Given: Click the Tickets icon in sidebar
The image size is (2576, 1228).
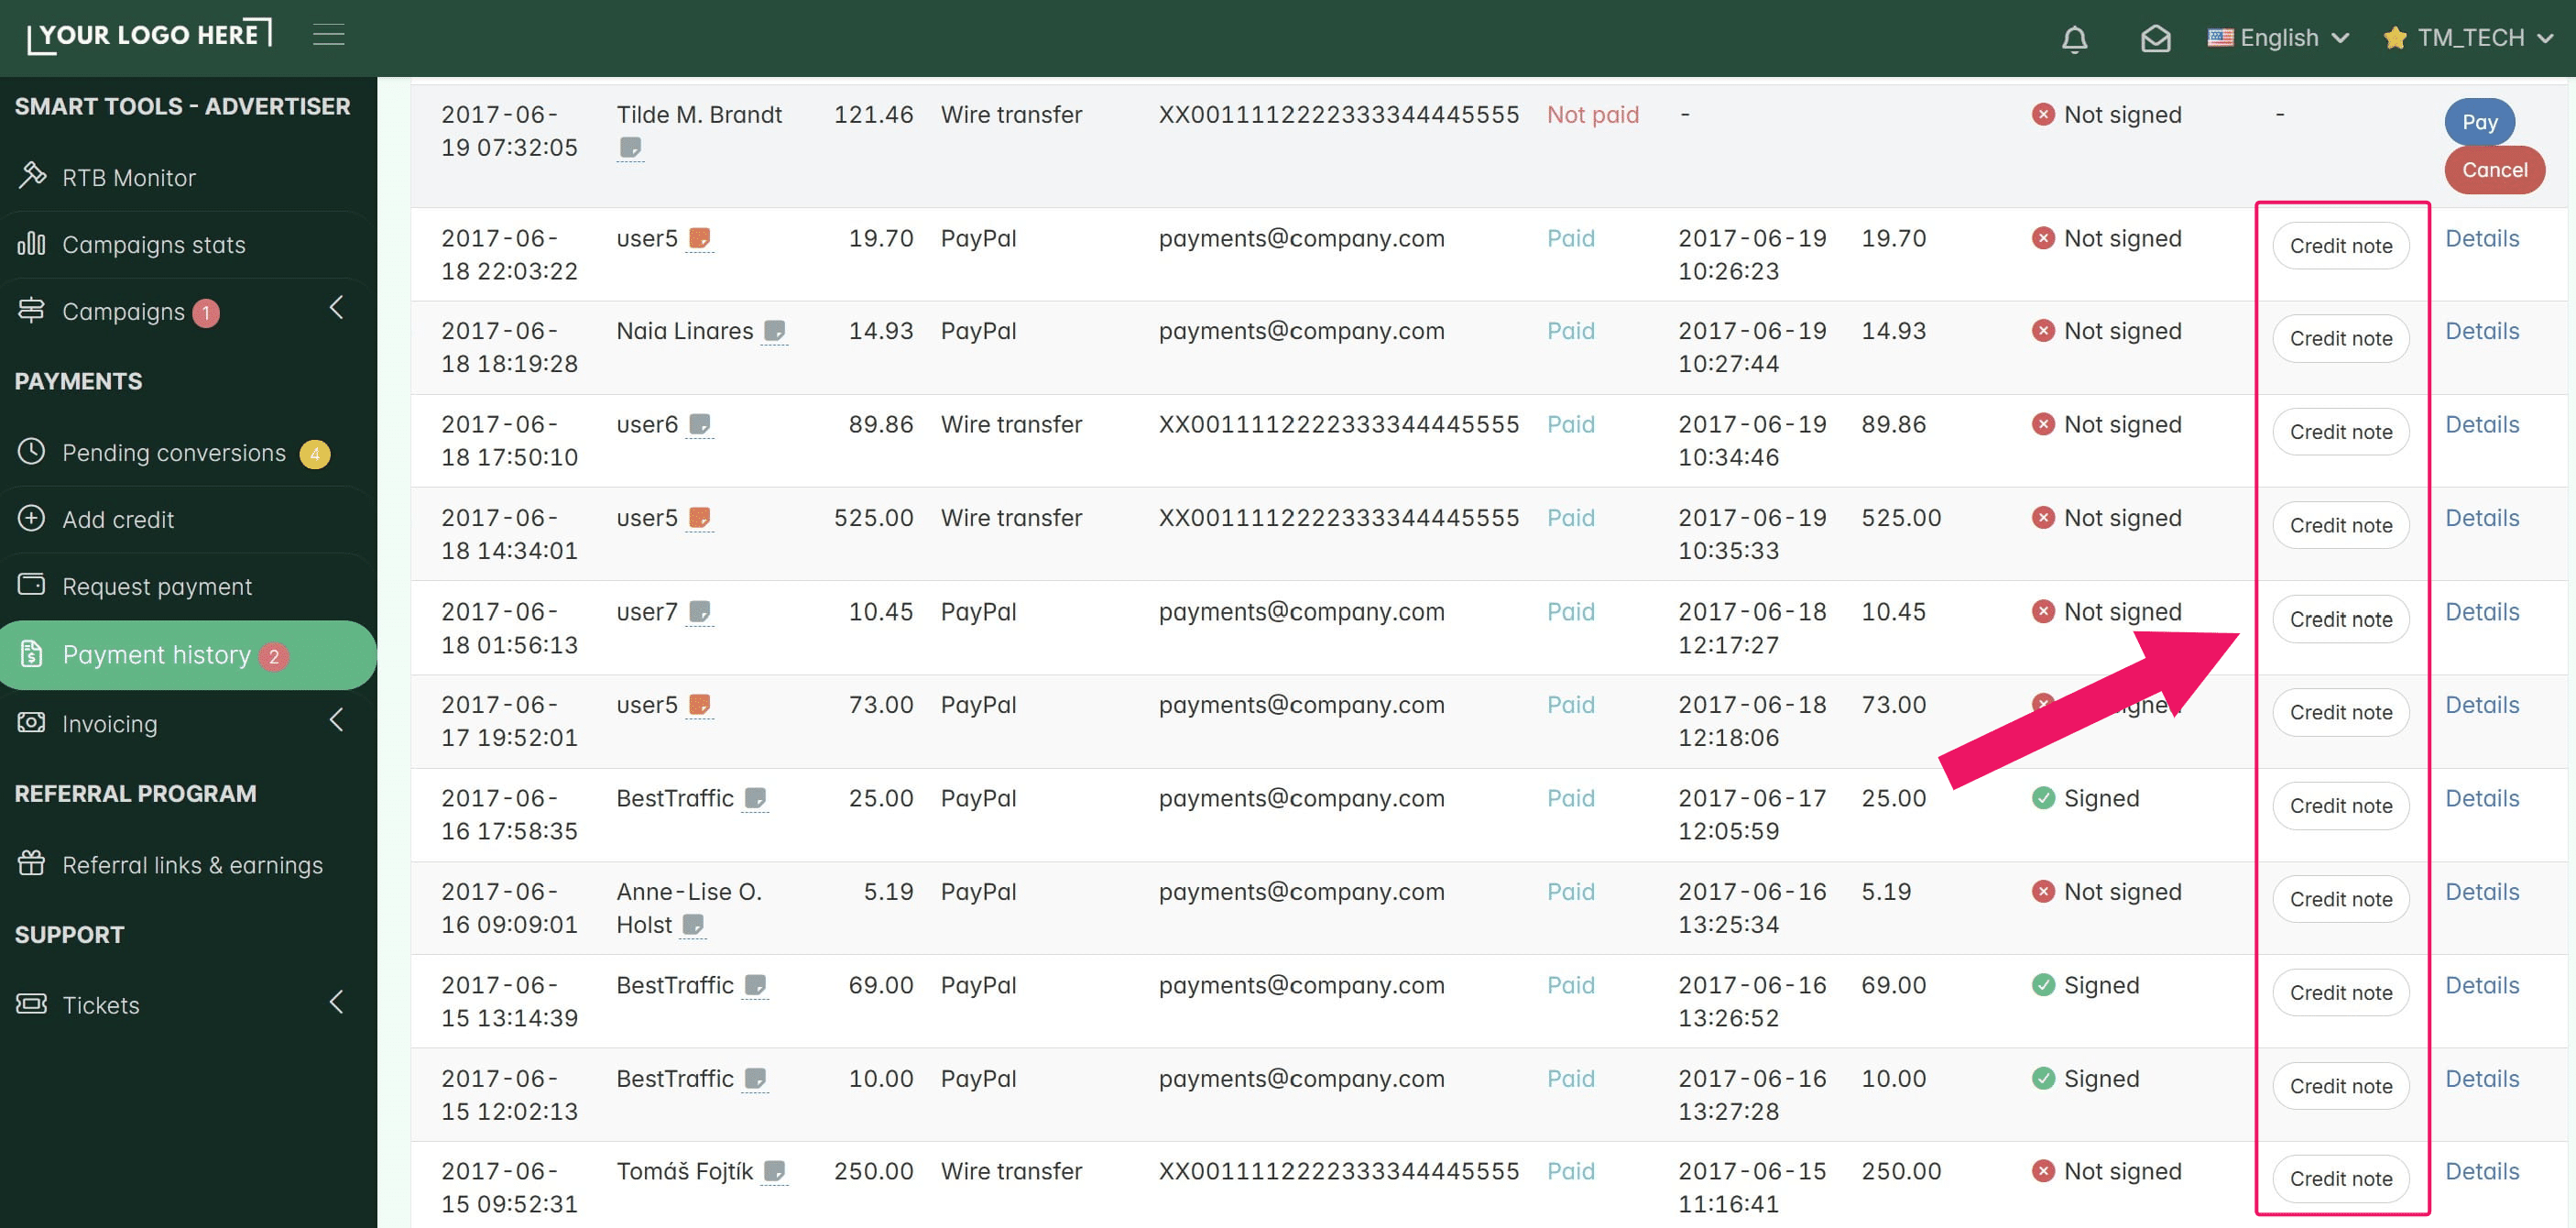Looking at the screenshot, I should pos(32,1003).
